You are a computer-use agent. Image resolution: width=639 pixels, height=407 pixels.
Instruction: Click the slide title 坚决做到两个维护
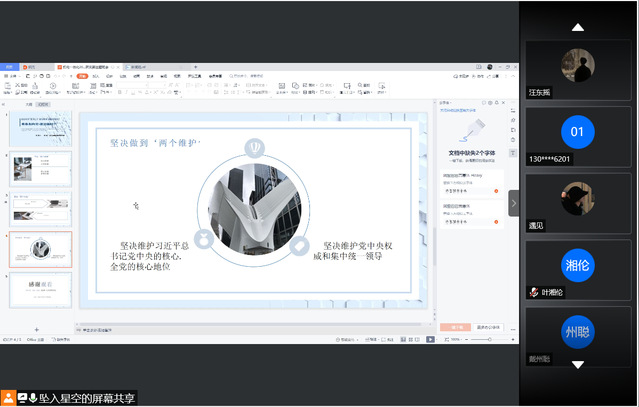pos(155,144)
